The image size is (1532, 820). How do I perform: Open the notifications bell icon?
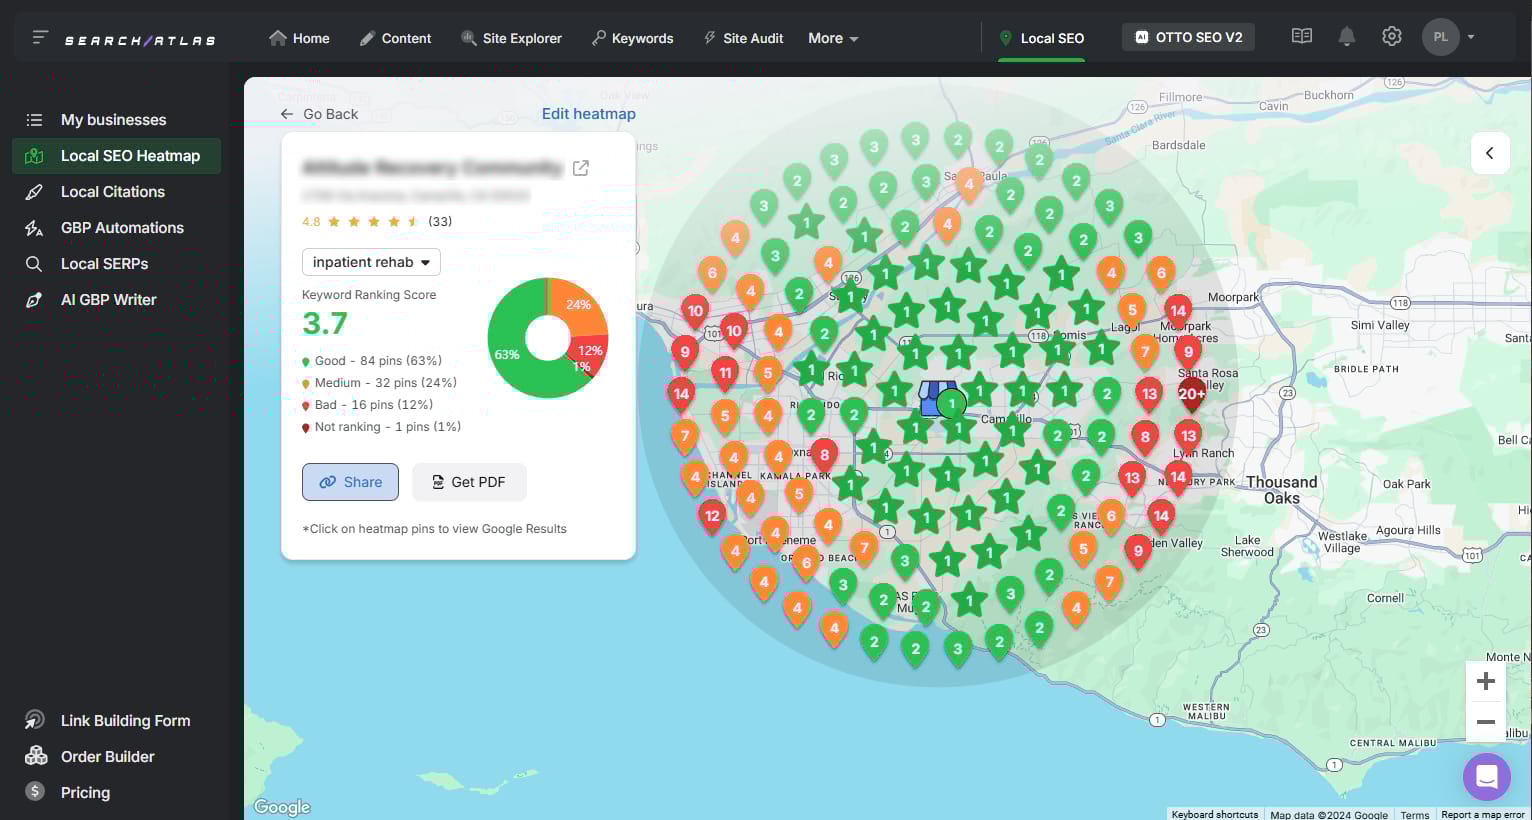point(1347,37)
